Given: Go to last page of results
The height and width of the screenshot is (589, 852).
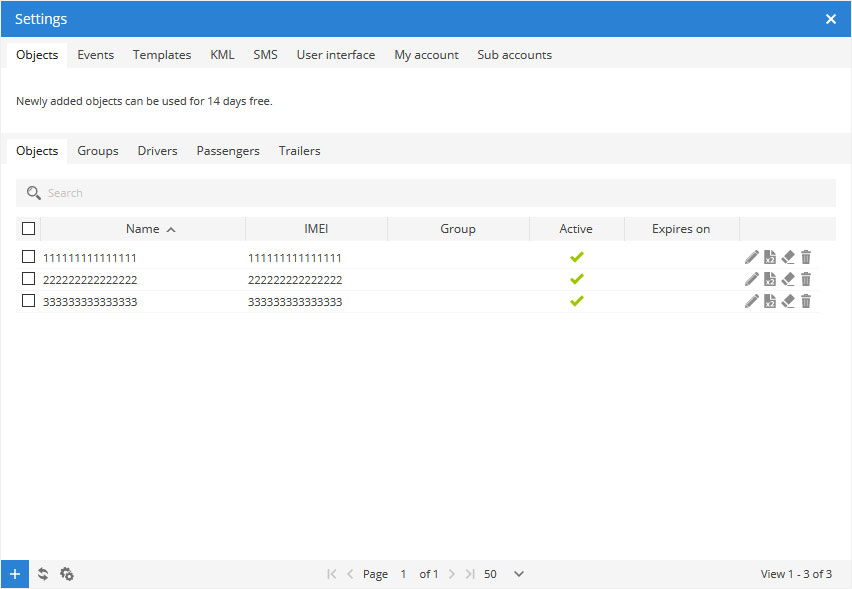Looking at the screenshot, I should tap(470, 574).
